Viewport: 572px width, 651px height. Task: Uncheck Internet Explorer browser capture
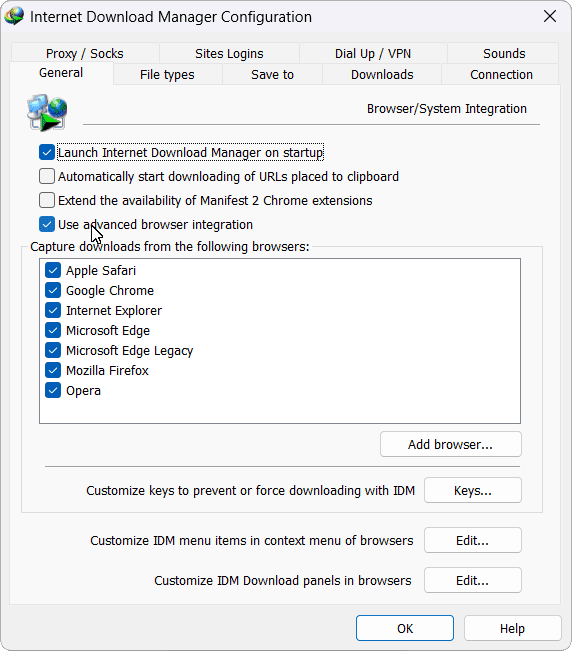point(53,310)
